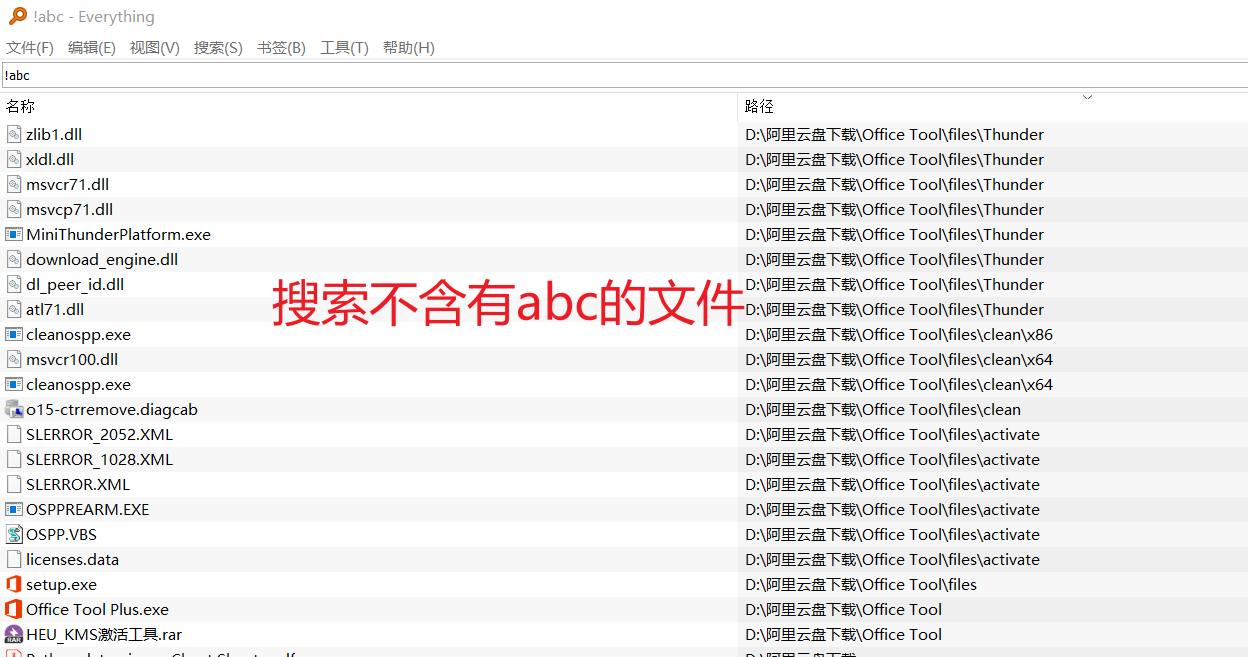Viewport: 1248px width, 657px height.
Task: Open the 视图(V) menu
Action: click(x=155, y=48)
